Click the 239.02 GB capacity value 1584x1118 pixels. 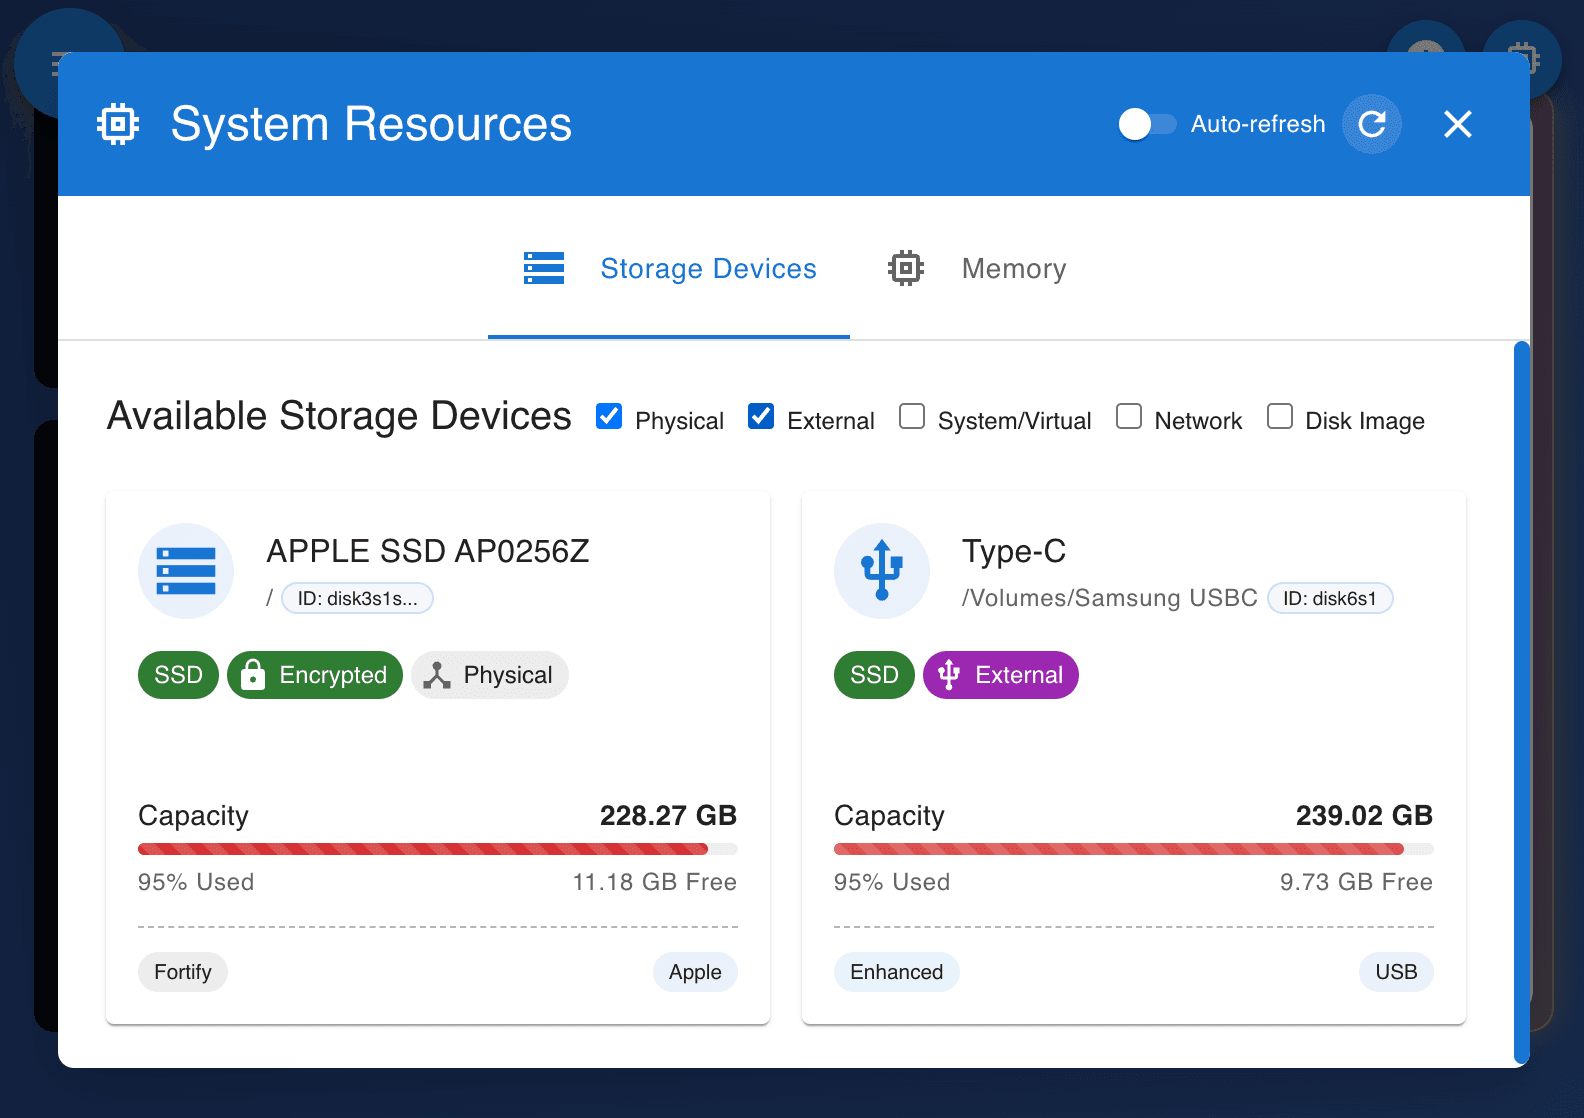(1364, 816)
